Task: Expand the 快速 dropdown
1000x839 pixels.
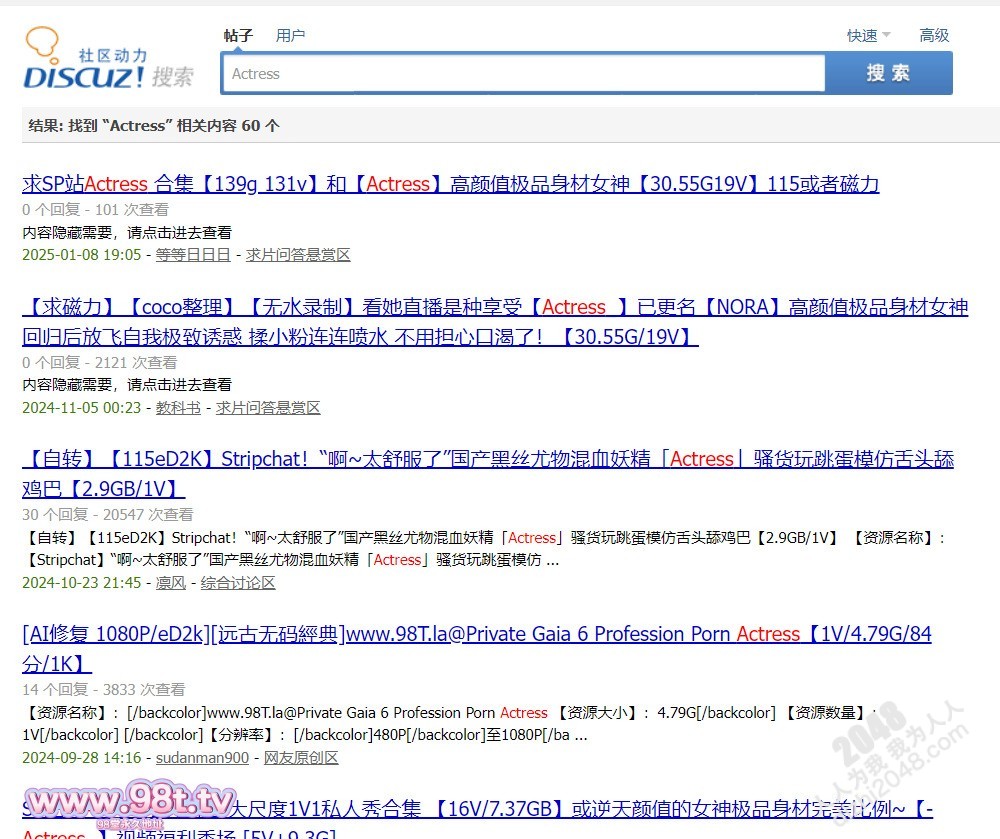Action: pos(868,35)
